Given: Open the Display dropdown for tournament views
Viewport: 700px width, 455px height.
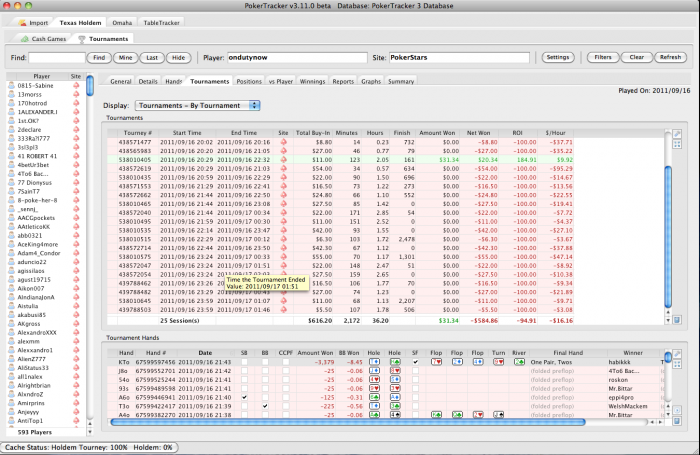Looking at the screenshot, I should coord(197,105).
